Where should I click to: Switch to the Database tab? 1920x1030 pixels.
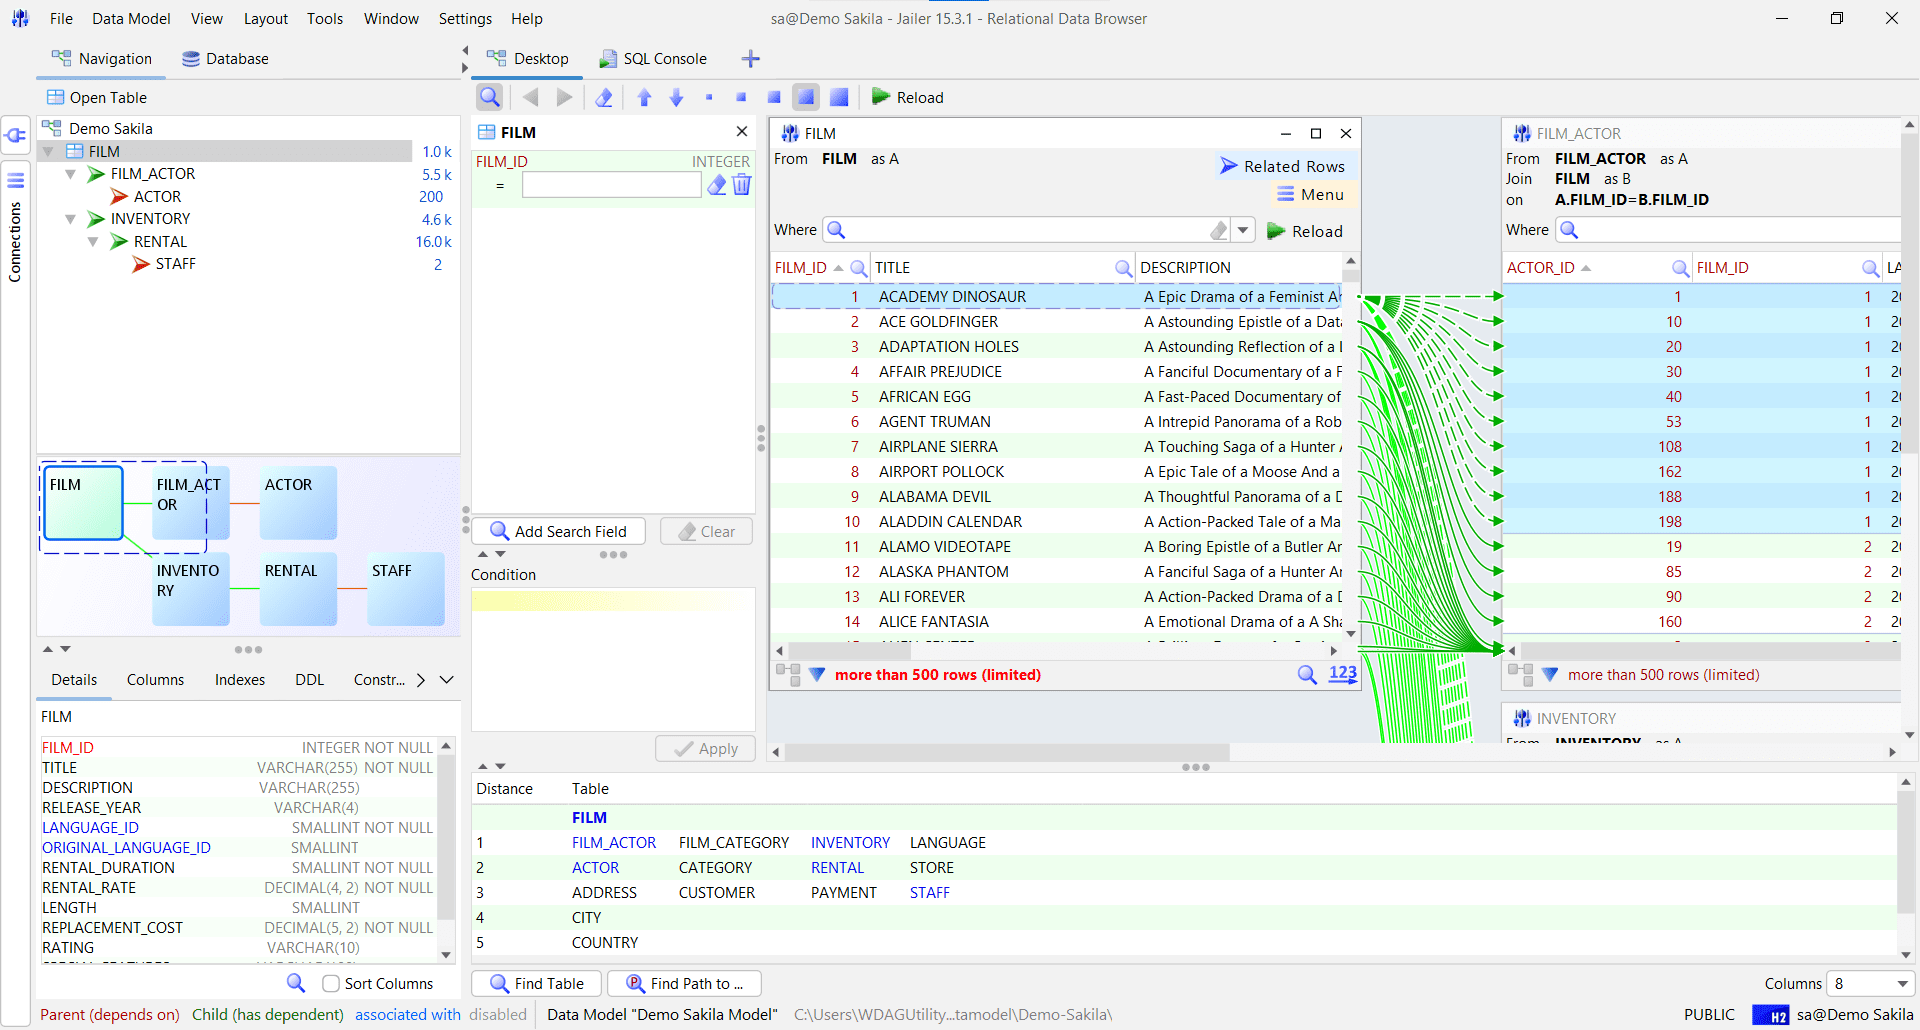tap(225, 59)
